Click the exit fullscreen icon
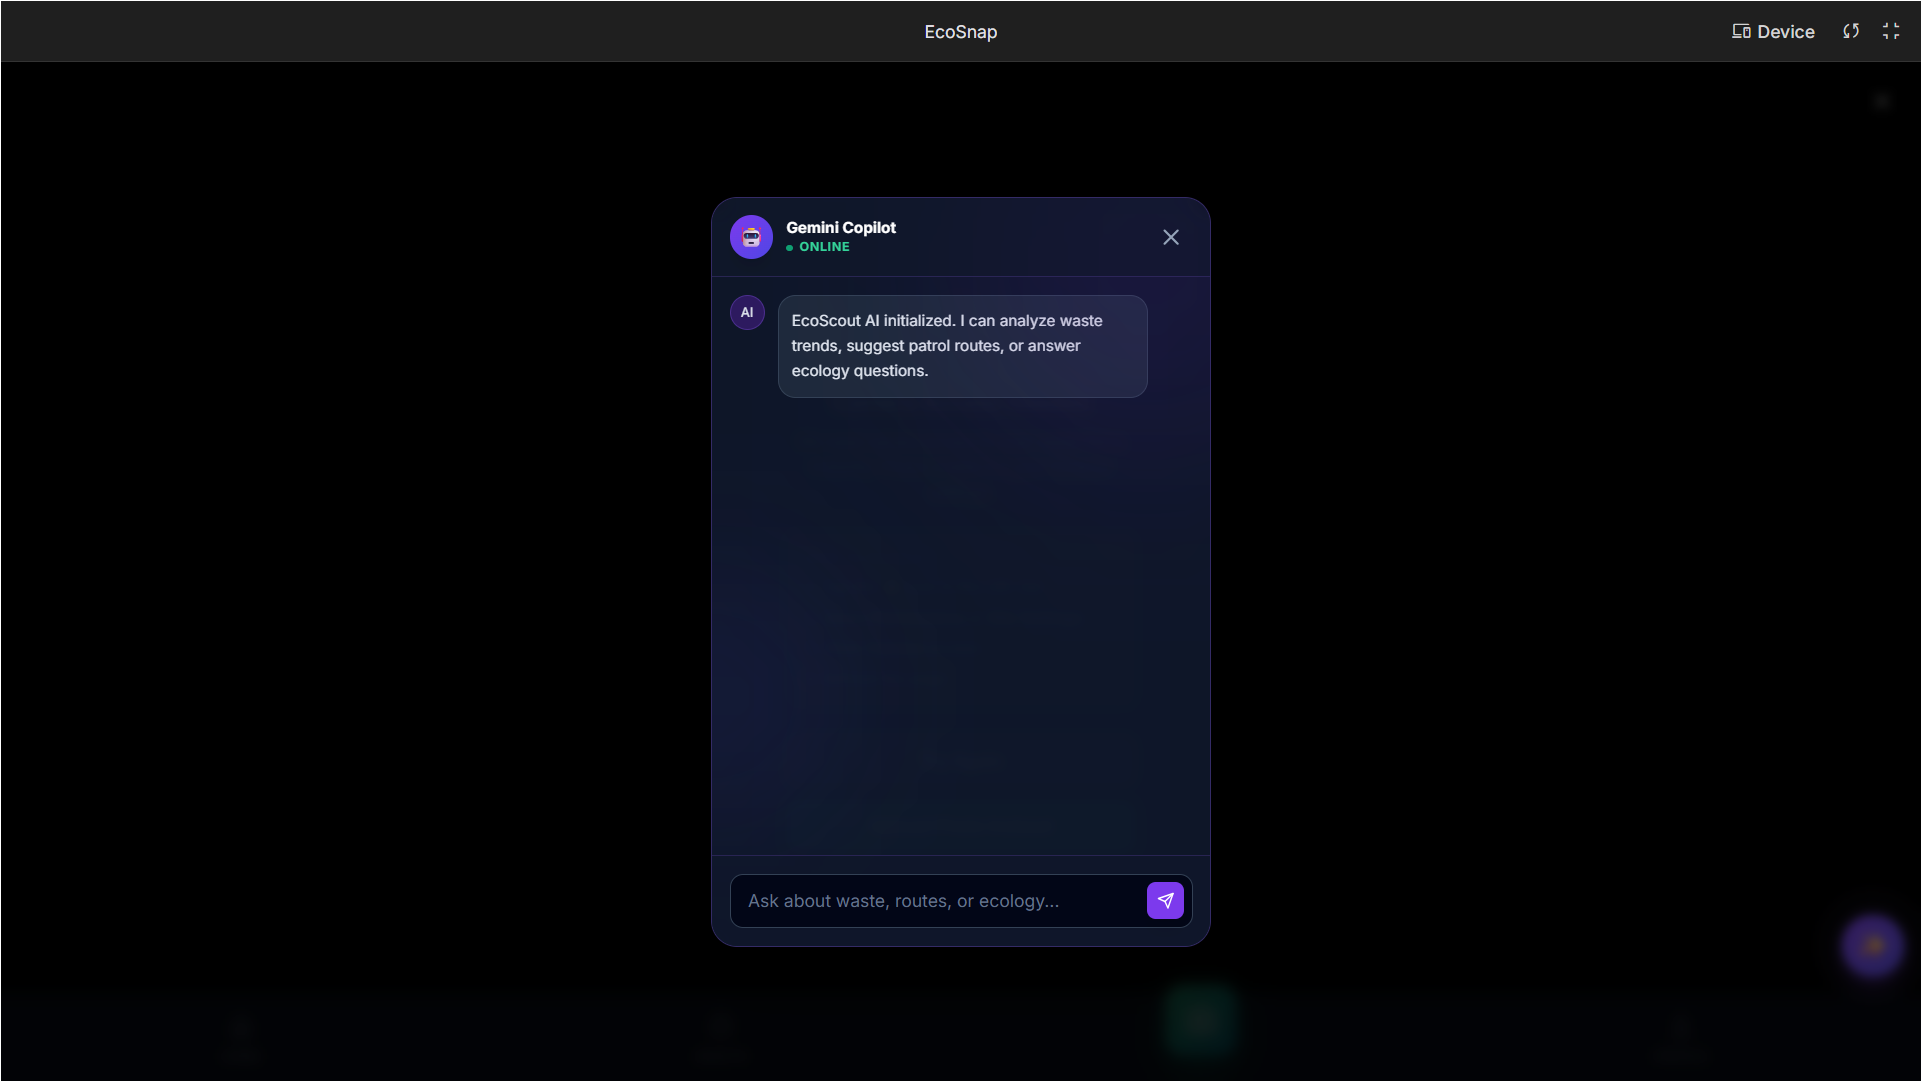1922x1082 pixels. (x=1890, y=32)
